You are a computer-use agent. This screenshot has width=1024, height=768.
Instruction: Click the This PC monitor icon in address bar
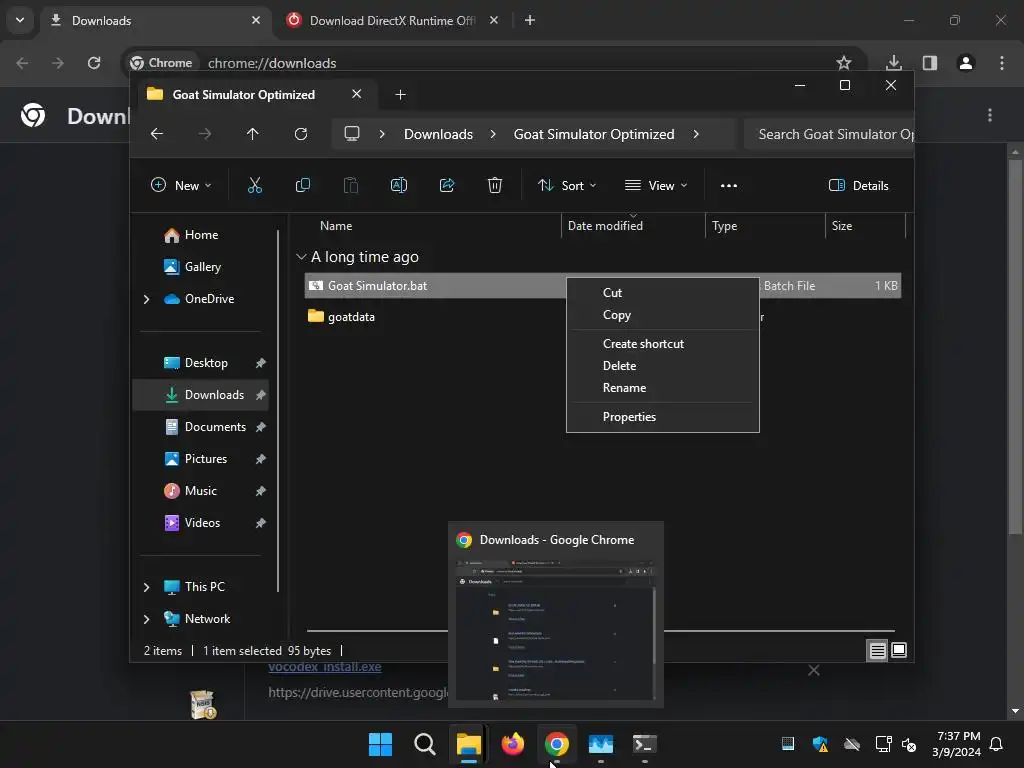point(352,134)
